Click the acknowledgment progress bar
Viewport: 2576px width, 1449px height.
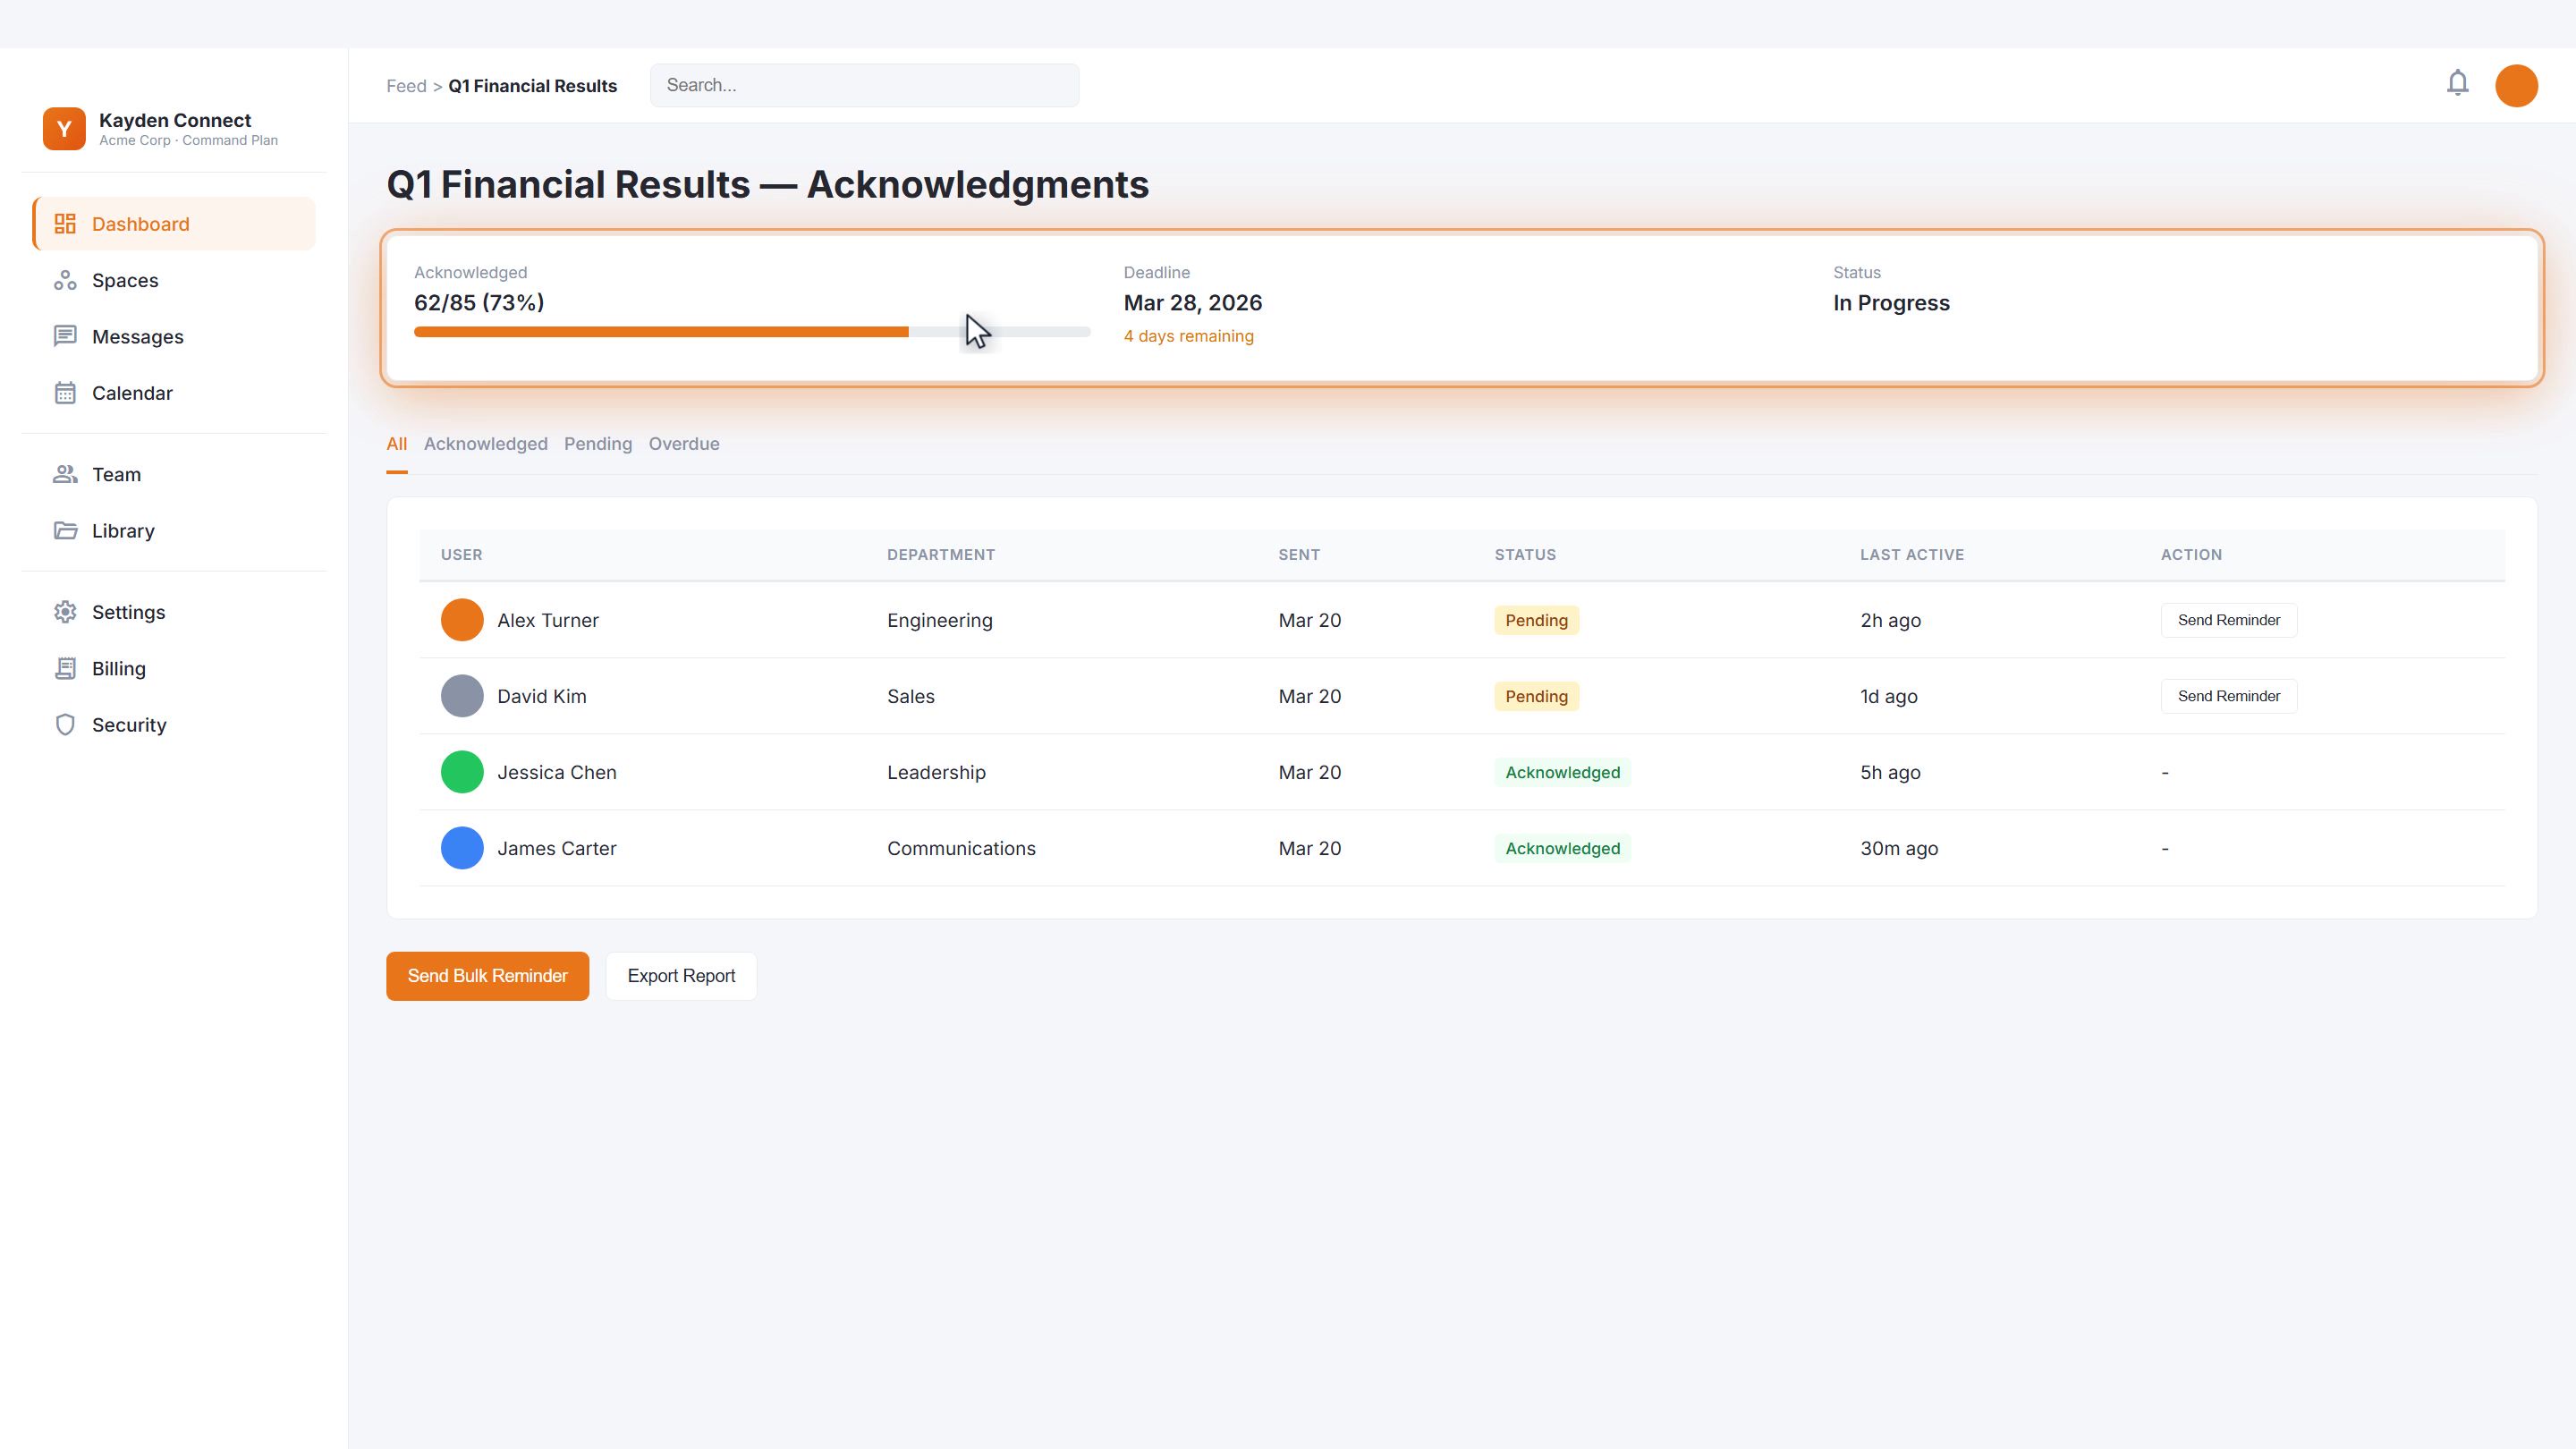click(x=752, y=332)
